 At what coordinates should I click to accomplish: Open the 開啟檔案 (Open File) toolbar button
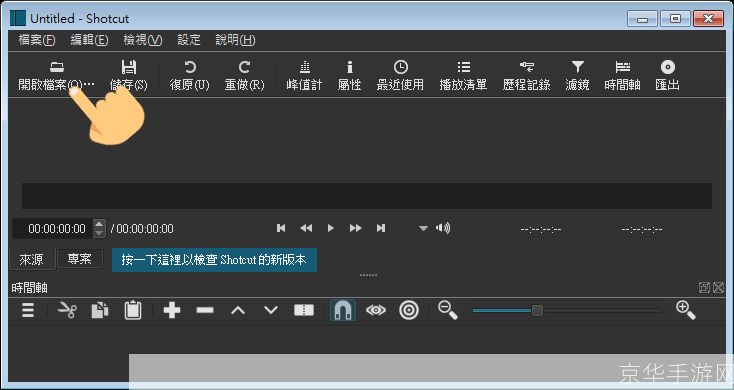pyautogui.click(x=56, y=76)
